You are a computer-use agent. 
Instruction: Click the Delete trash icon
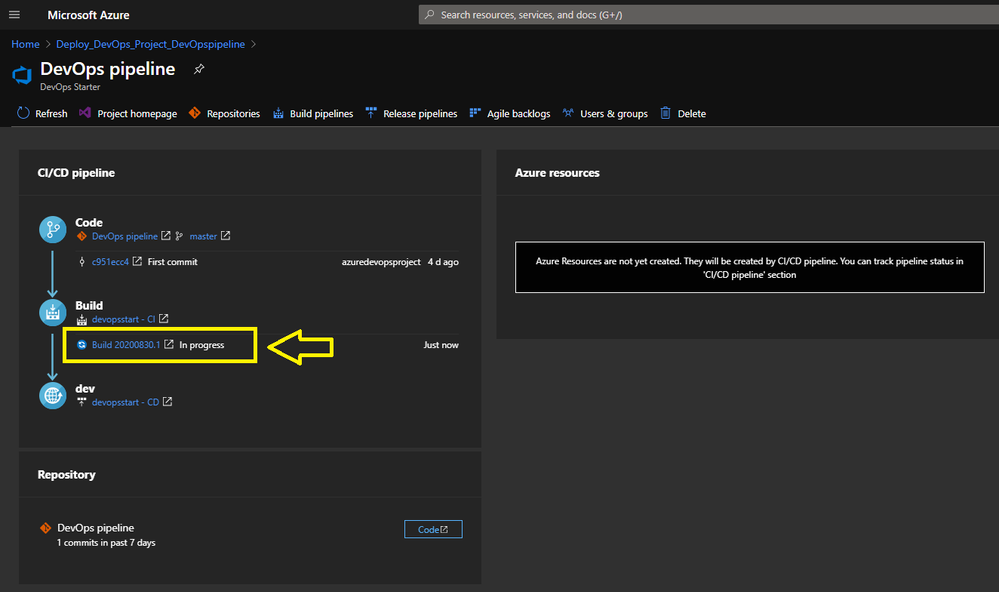665,113
